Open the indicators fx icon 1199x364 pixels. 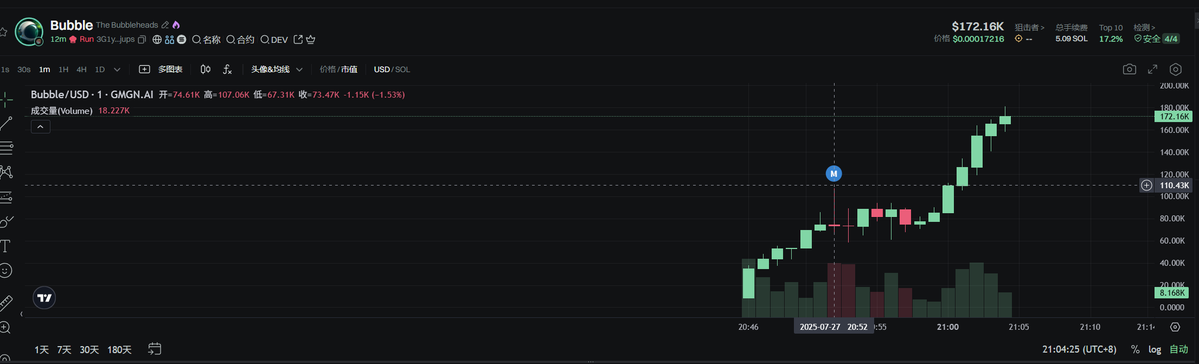coord(227,70)
